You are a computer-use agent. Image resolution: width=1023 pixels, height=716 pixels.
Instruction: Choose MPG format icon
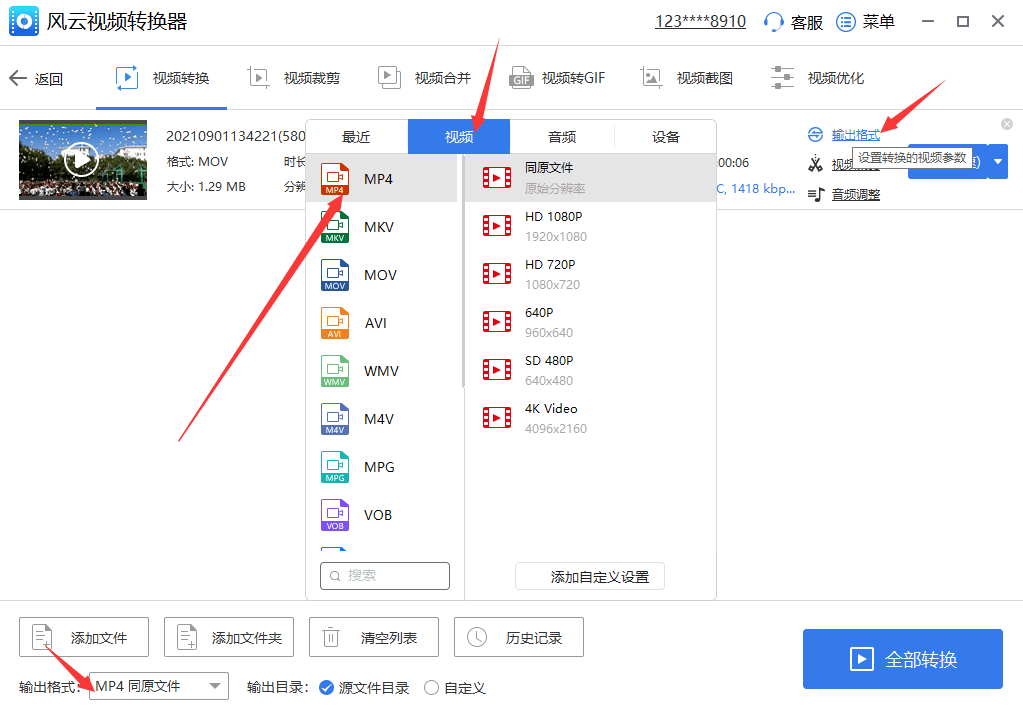(335, 467)
